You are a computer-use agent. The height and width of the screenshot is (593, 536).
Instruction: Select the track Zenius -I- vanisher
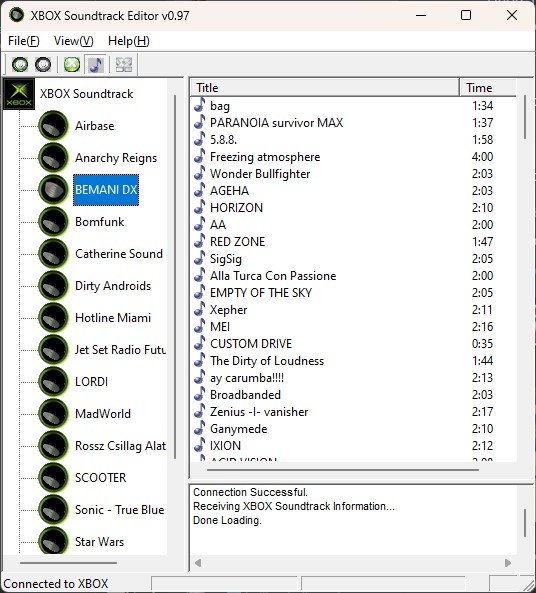point(259,412)
